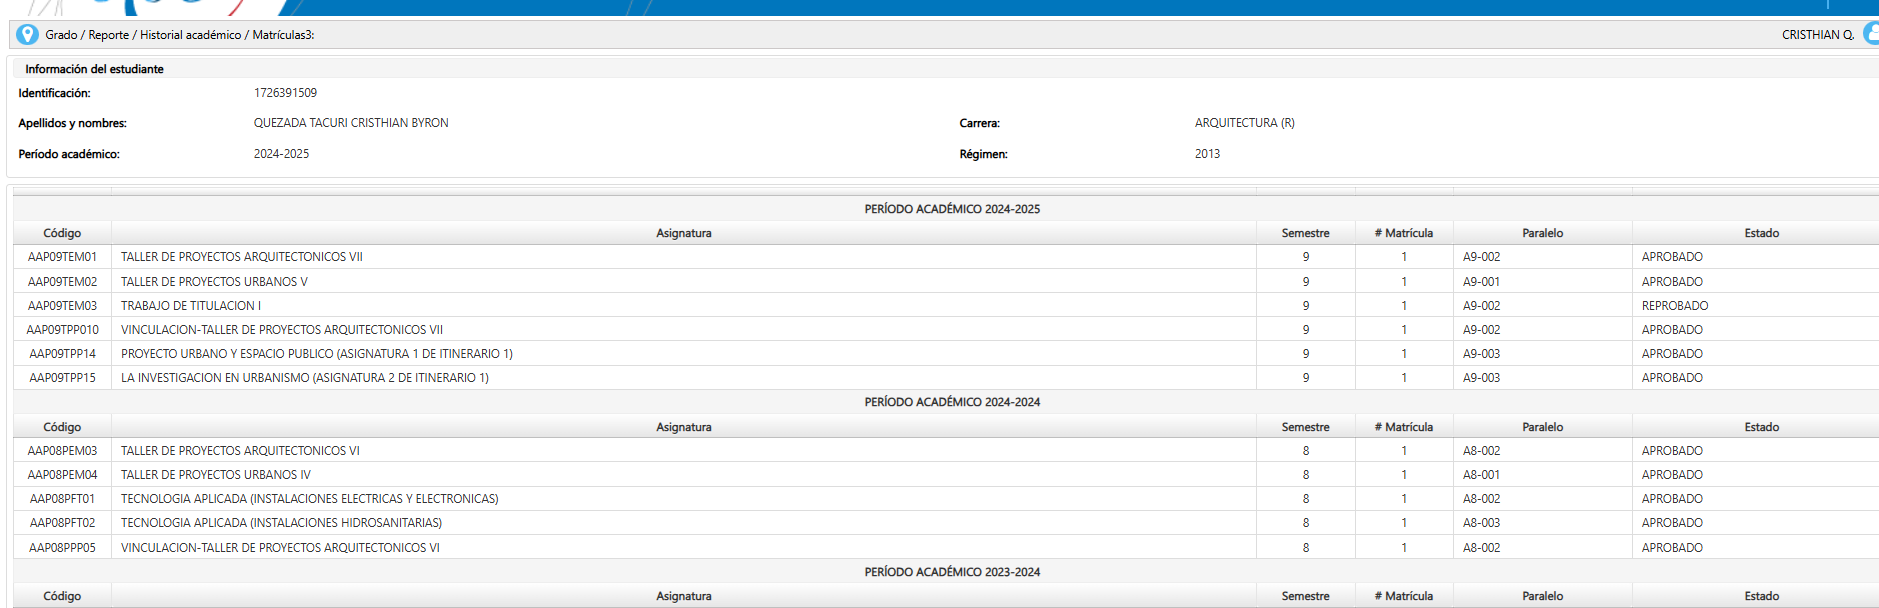1879x608 pixels.
Task: Select semester 8 in the AAP08PPP05 row
Action: click(1305, 548)
